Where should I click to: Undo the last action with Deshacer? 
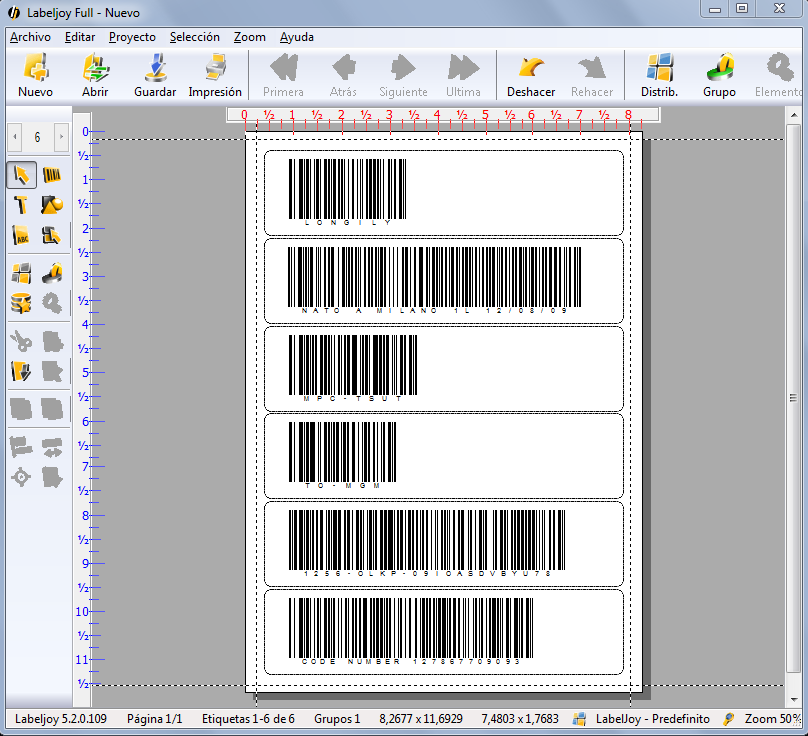click(x=531, y=75)
